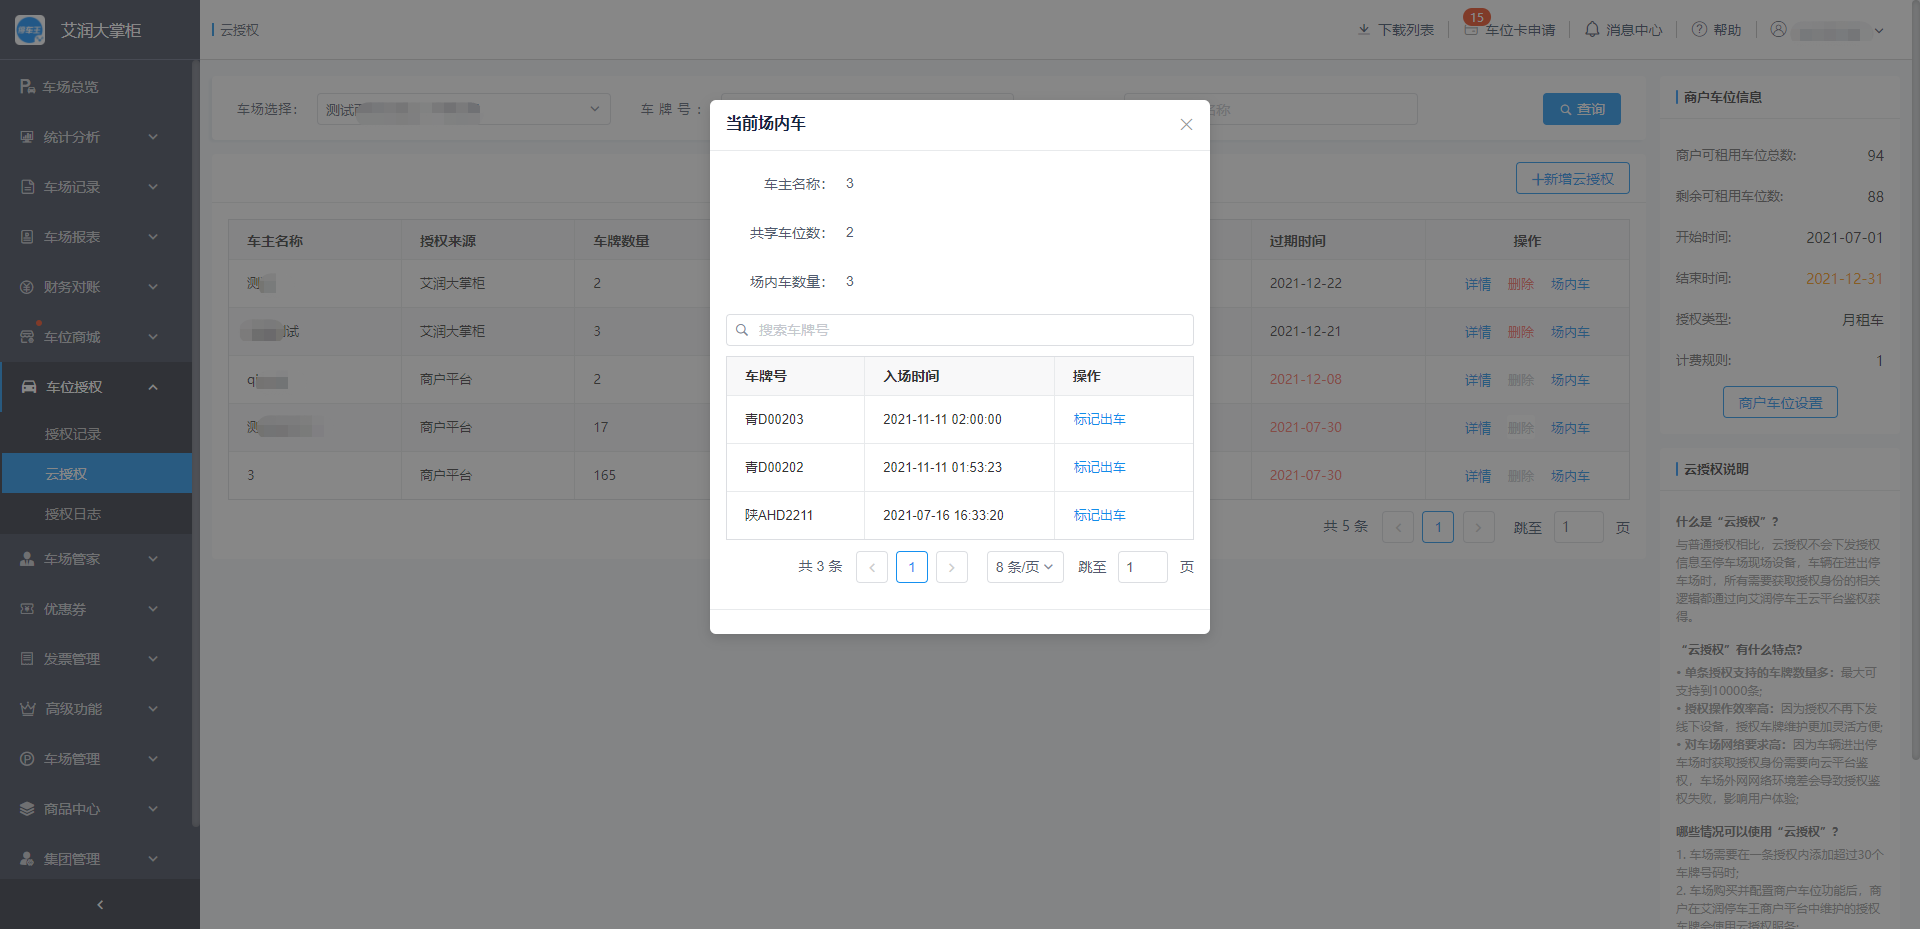Click the search magnifier icon in dialog
This screenshot has width=1920, height=929.
click(x=742, y=330)
